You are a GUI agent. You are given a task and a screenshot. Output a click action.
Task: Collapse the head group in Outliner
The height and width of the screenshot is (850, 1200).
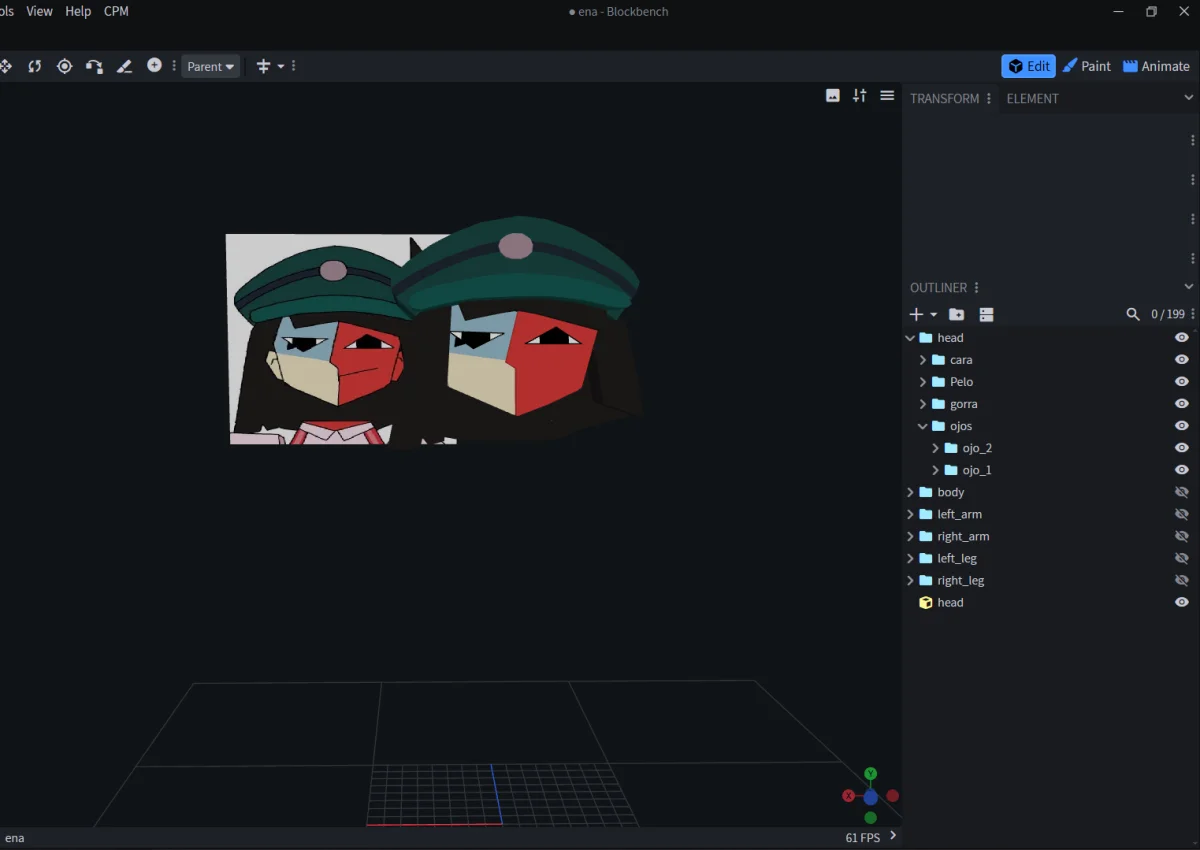coord(910,338)
